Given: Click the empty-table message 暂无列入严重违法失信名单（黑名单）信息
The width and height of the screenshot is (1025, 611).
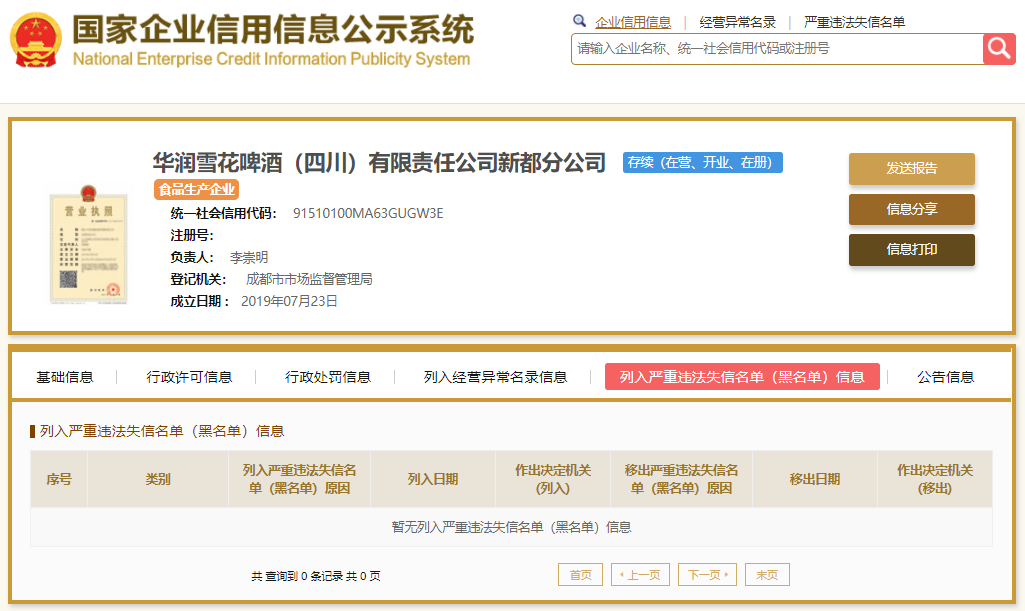Looking at the screenshot, I should point(511,527).
